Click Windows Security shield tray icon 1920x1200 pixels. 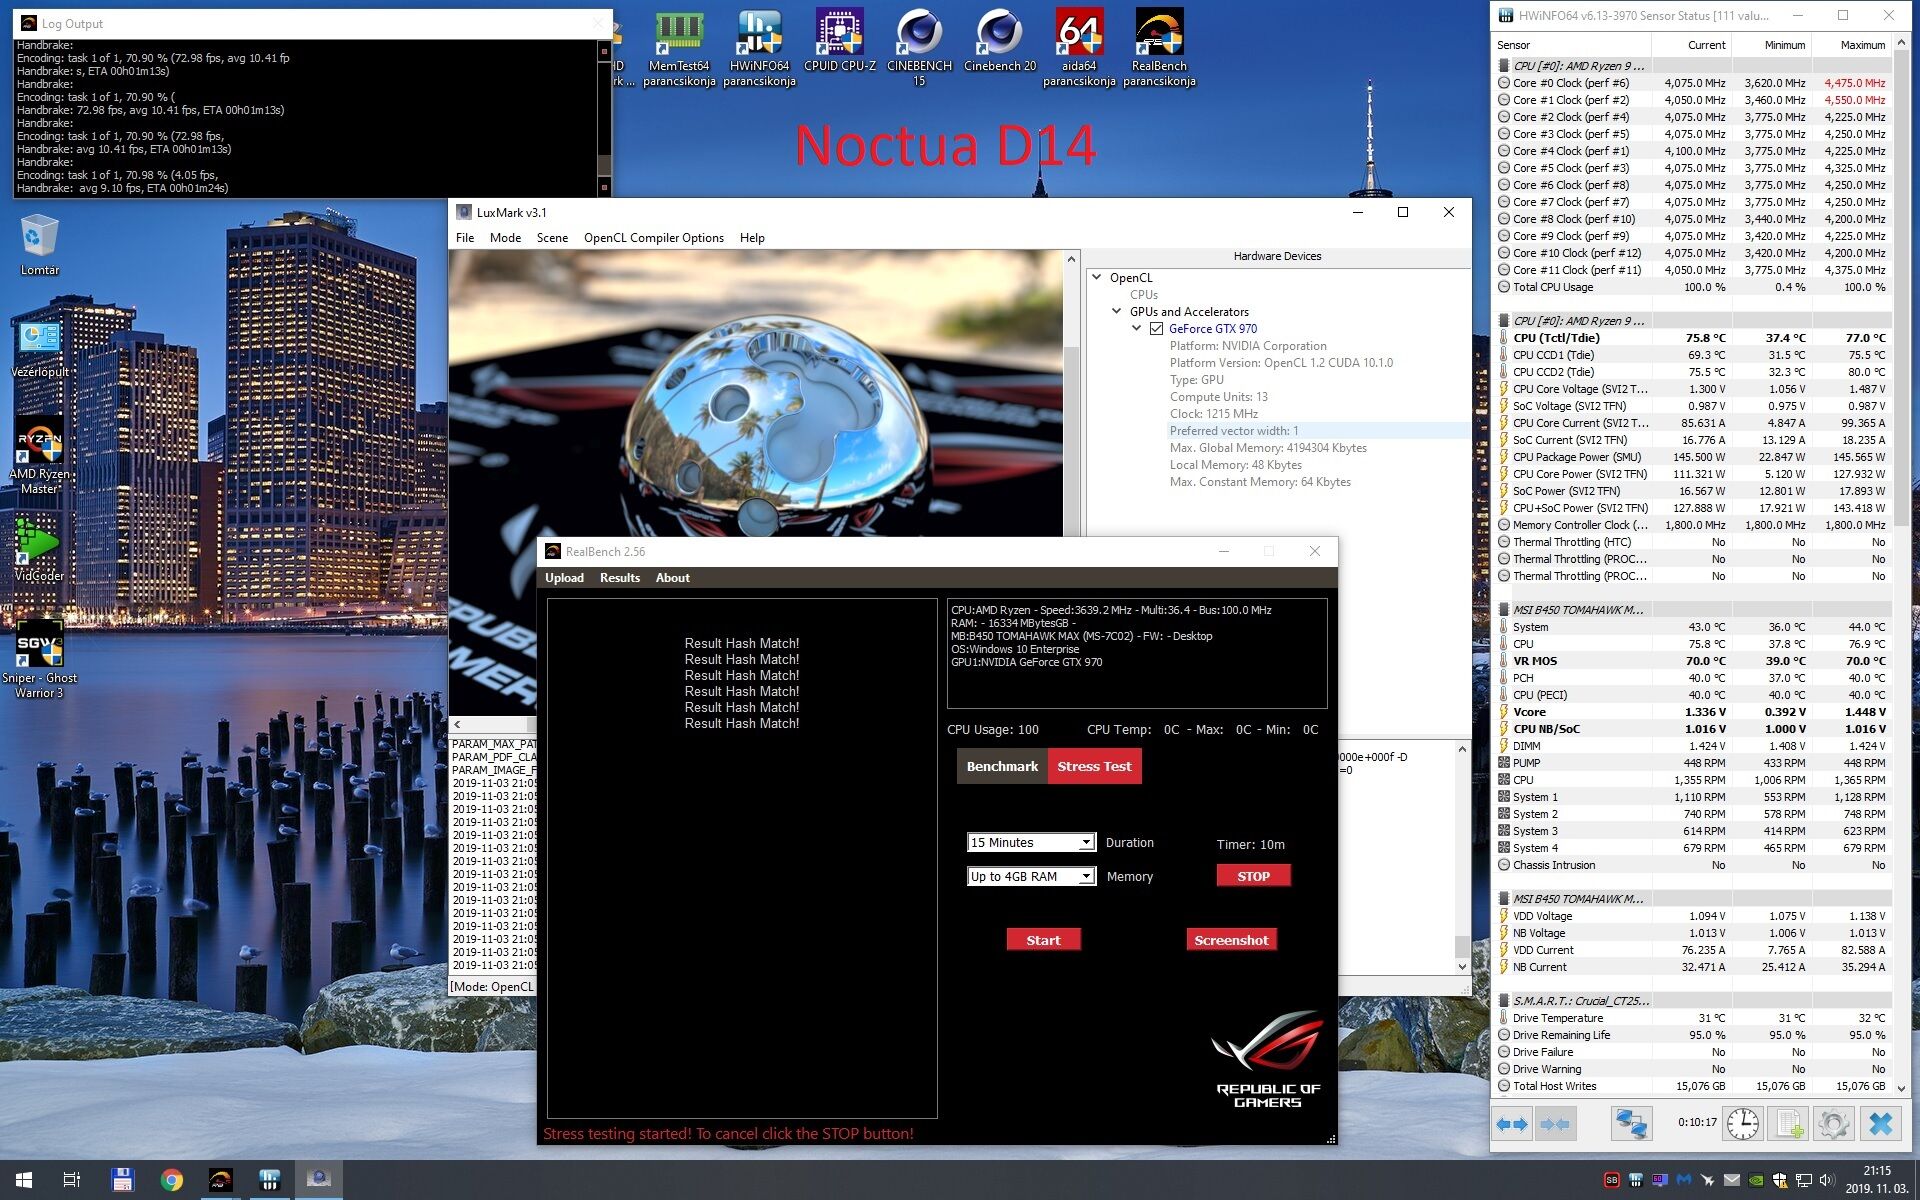[x=1780, y=1180]
